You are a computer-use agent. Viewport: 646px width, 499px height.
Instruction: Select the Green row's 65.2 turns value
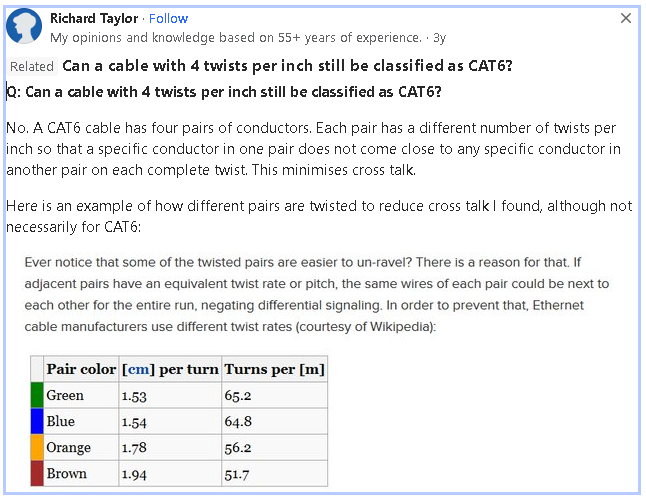pyautogui.click(x=237, y=395)
